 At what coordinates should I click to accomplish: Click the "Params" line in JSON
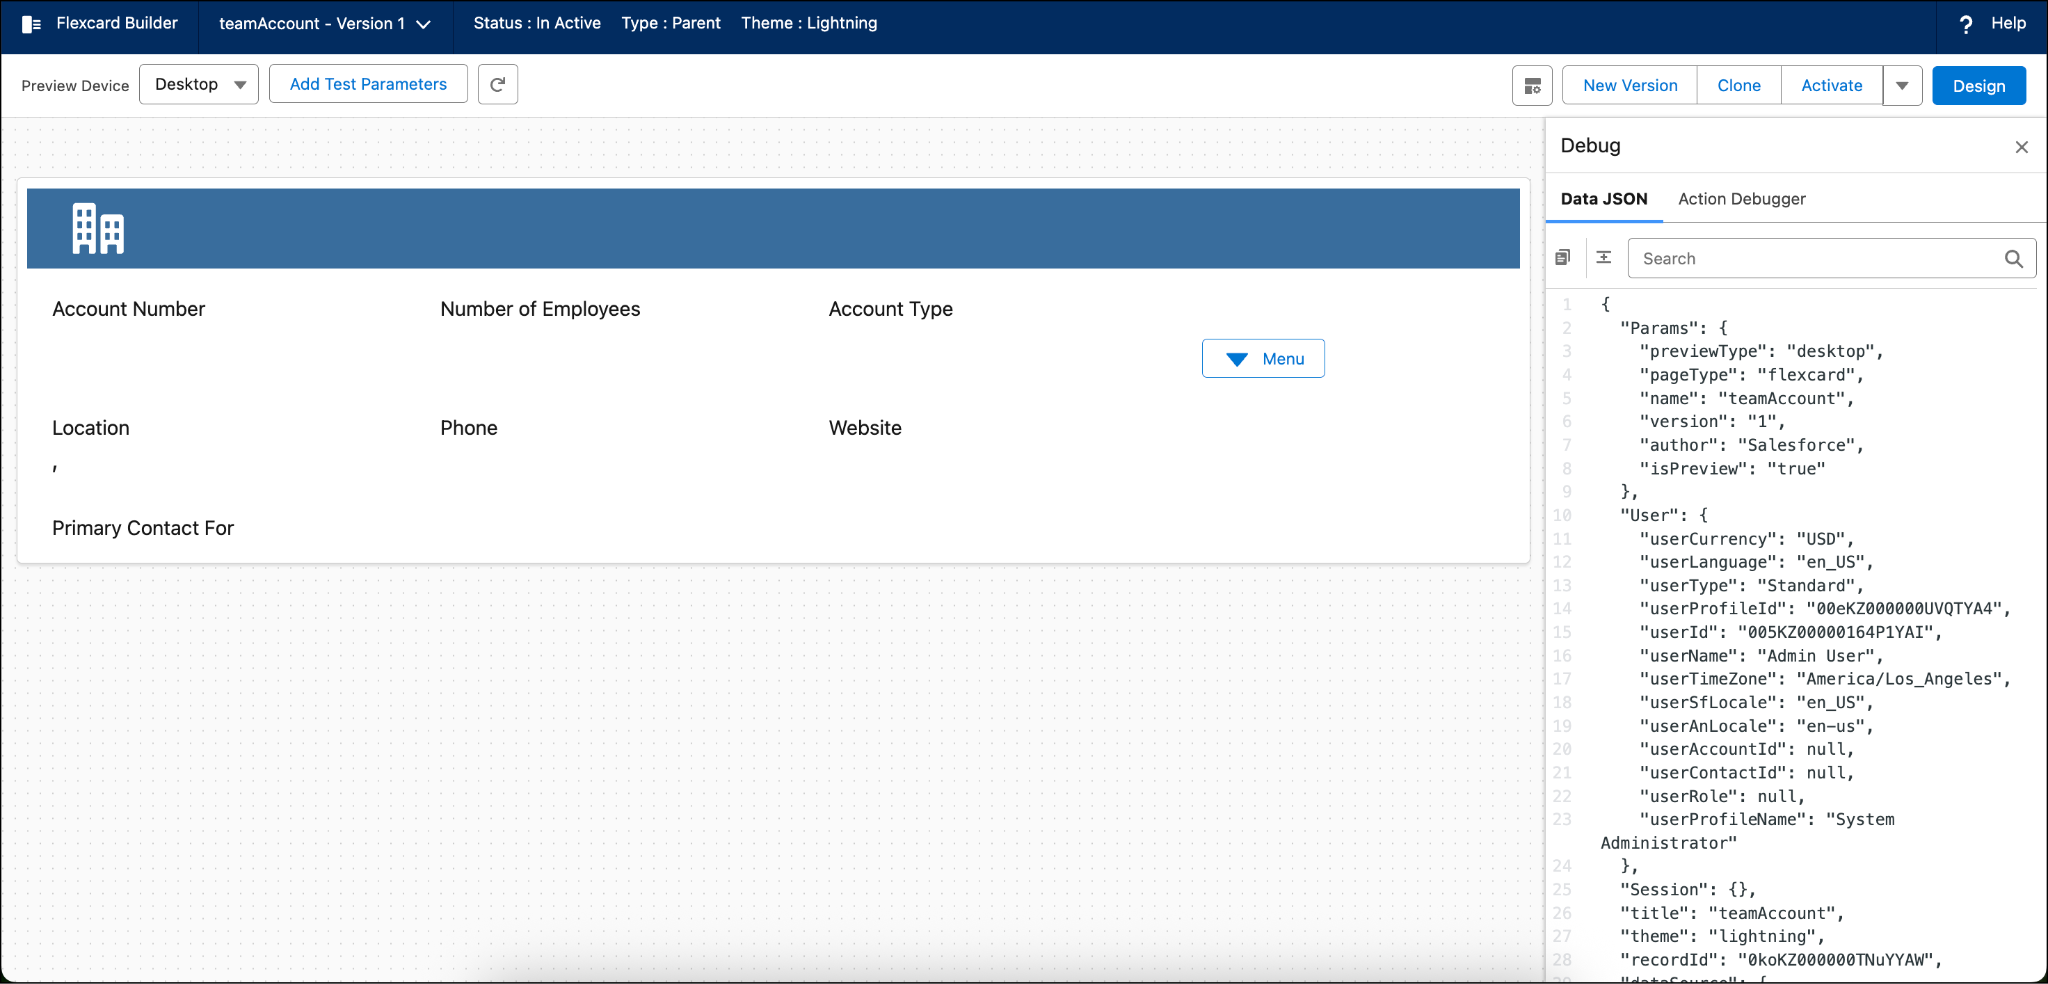[x=1674, y=328]
